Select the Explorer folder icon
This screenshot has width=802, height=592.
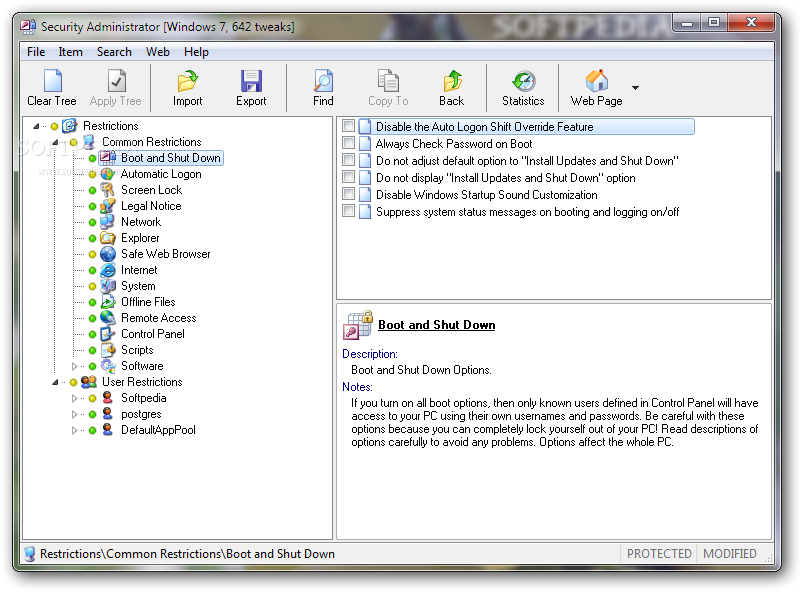point(107,238)
